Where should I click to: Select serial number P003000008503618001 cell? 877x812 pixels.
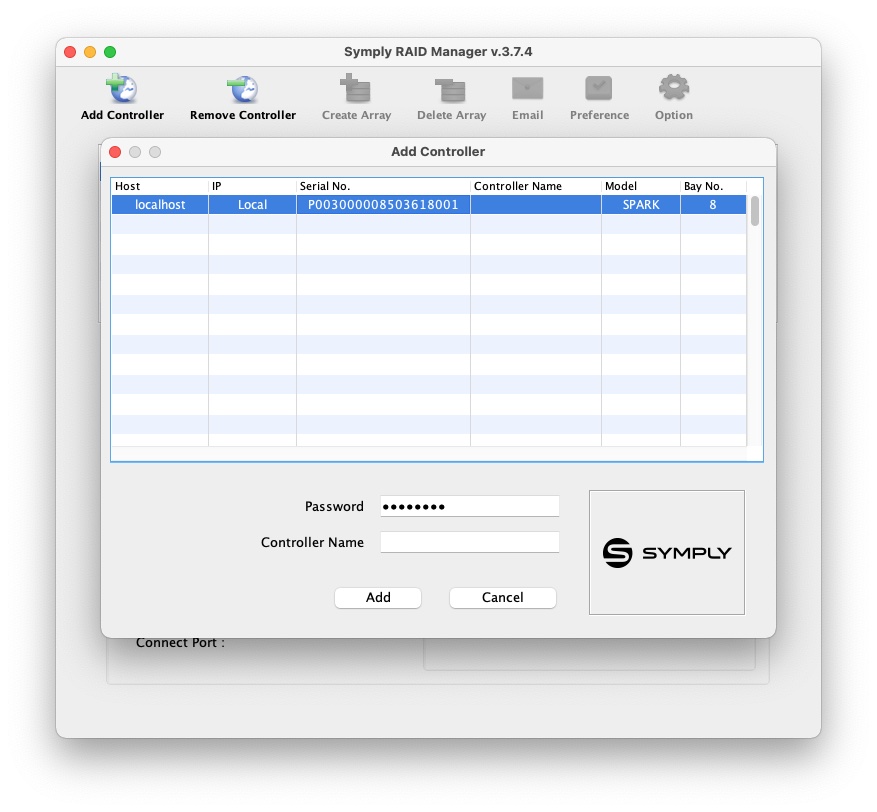click(x=383, y=205)
